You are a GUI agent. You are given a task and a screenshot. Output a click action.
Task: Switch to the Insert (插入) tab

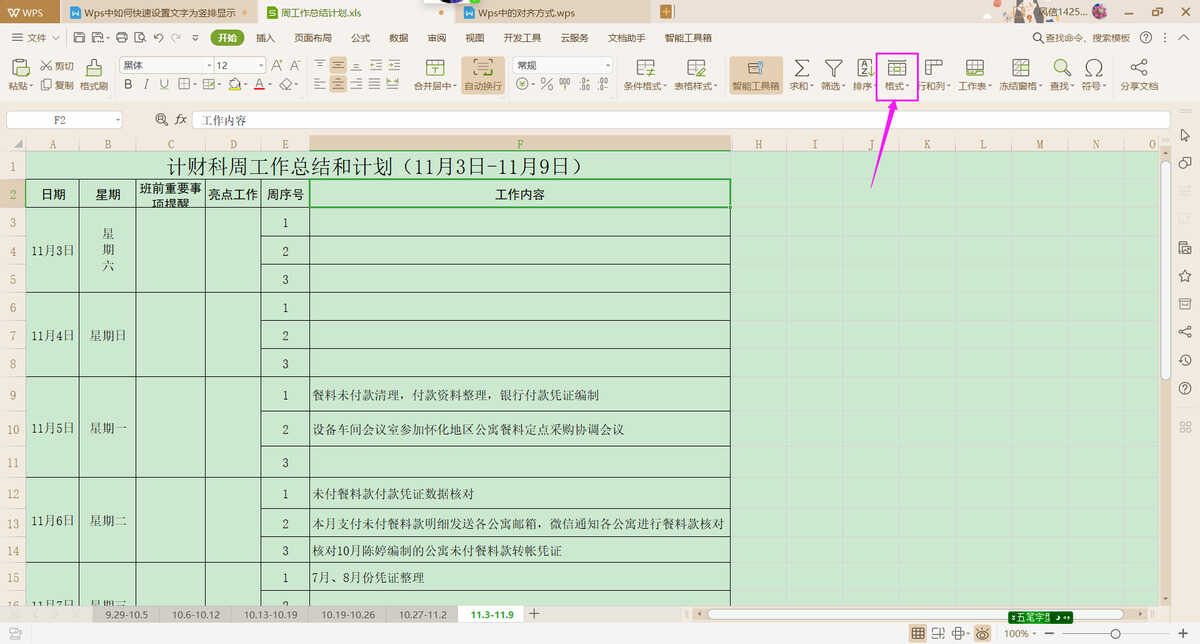[x=266, y=37]
